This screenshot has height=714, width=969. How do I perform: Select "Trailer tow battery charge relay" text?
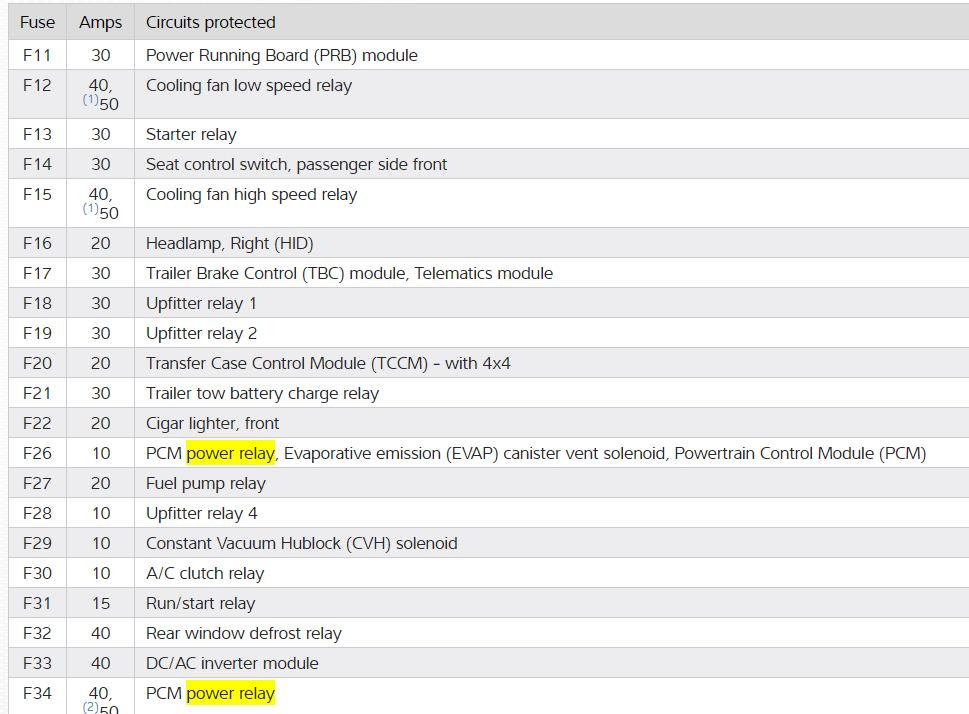262,393
